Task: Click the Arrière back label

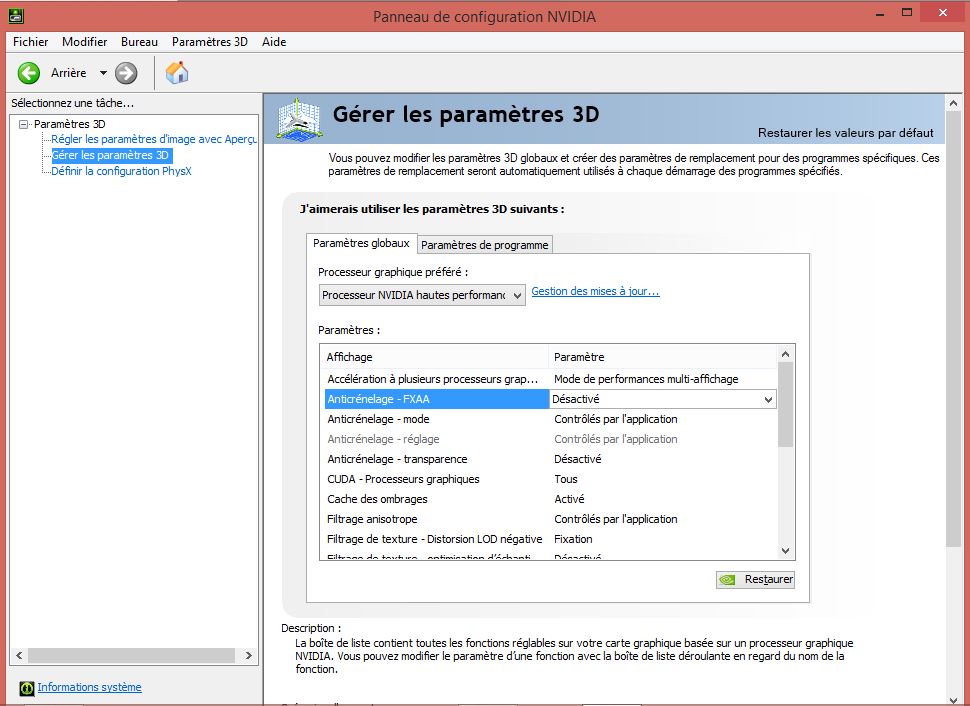Action: click(69, 73)
